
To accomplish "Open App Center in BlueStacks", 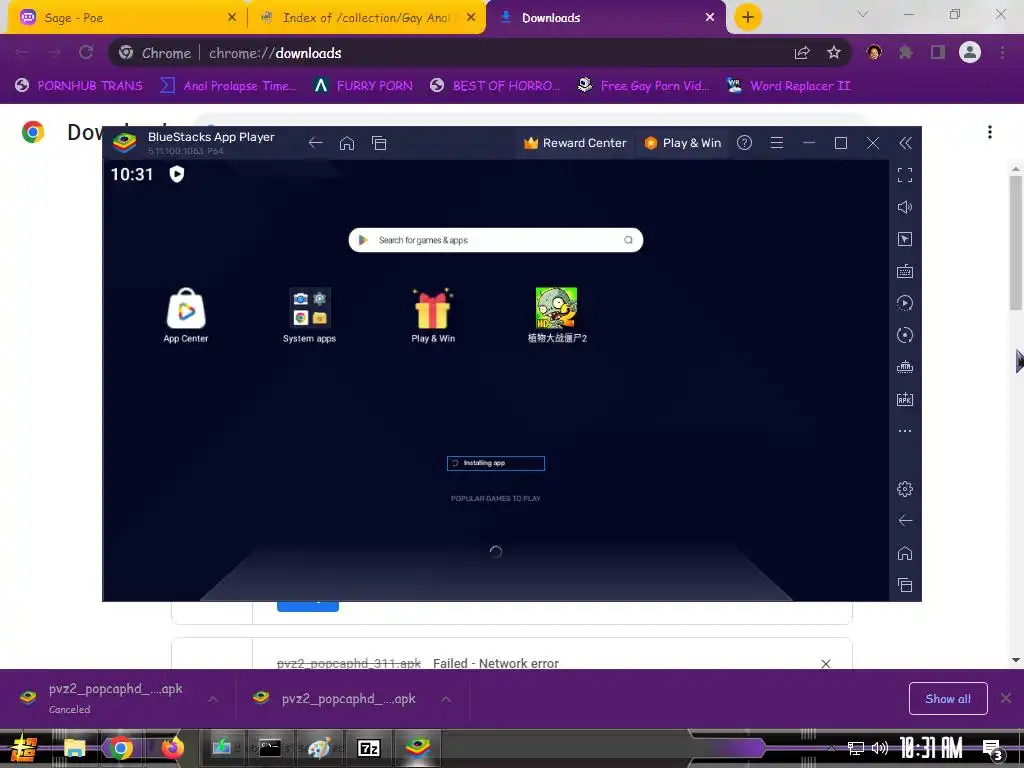I will click(x=186, y=315).
